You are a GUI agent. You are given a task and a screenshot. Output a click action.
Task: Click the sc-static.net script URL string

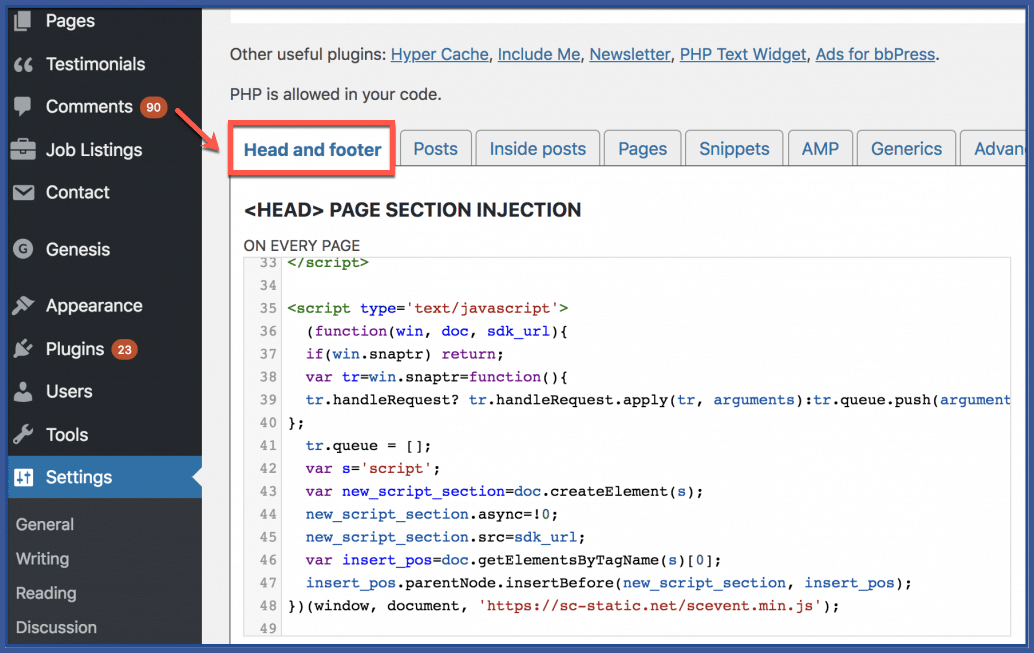(650, 606)
